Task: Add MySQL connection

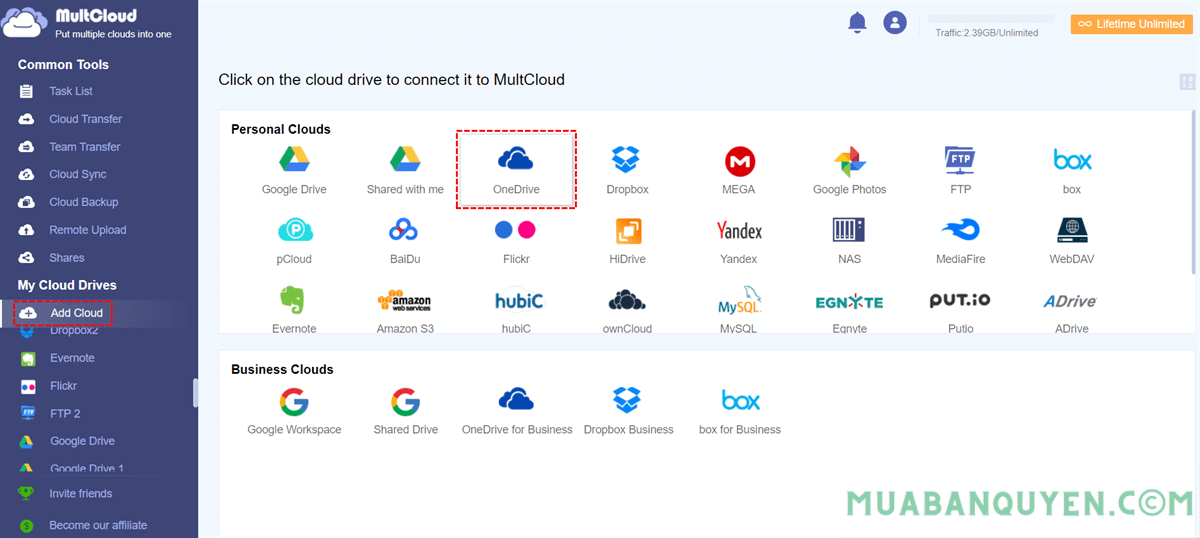Action: click(739, 301)
